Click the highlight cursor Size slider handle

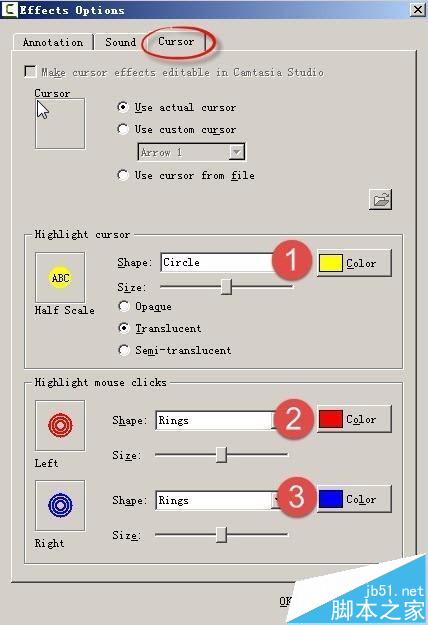point(226,286)
